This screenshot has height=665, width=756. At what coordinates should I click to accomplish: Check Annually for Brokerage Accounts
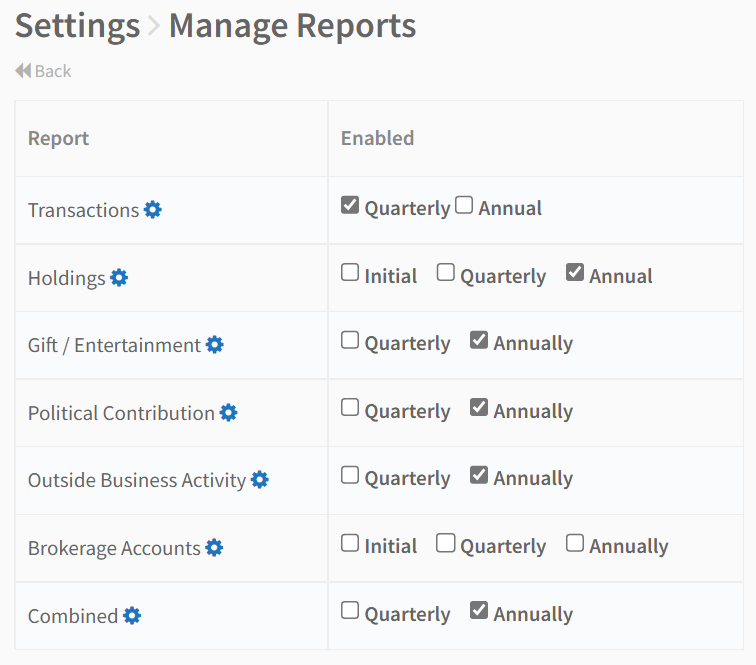(575, 543)
